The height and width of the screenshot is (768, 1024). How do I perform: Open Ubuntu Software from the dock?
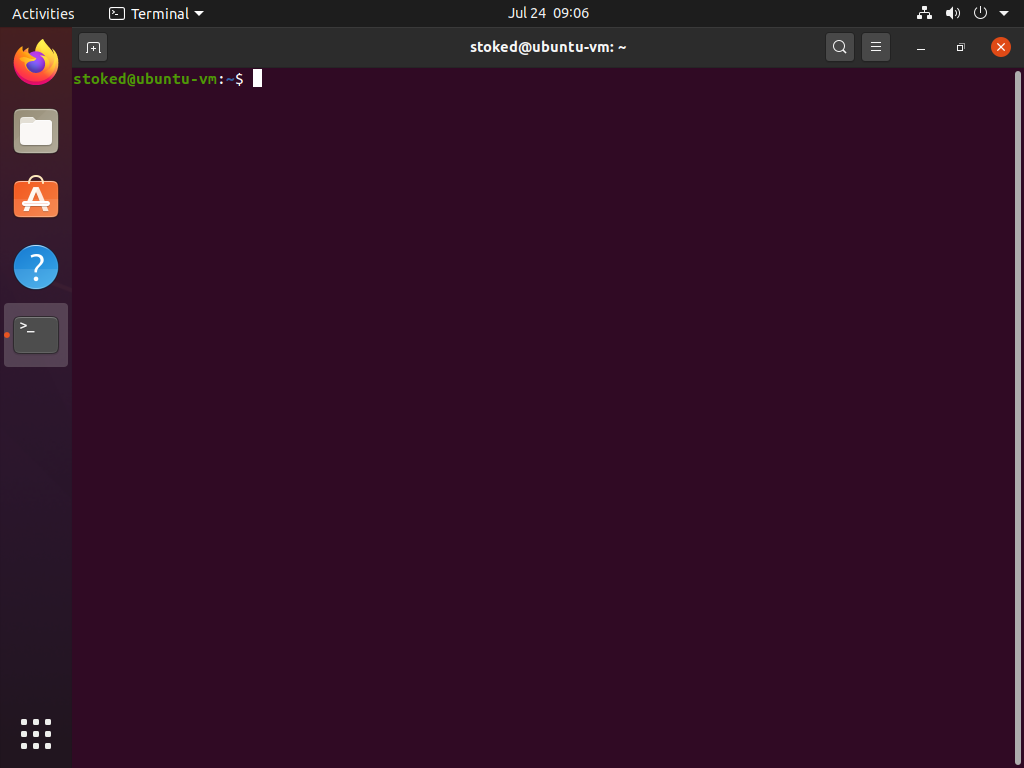point(36,199)
